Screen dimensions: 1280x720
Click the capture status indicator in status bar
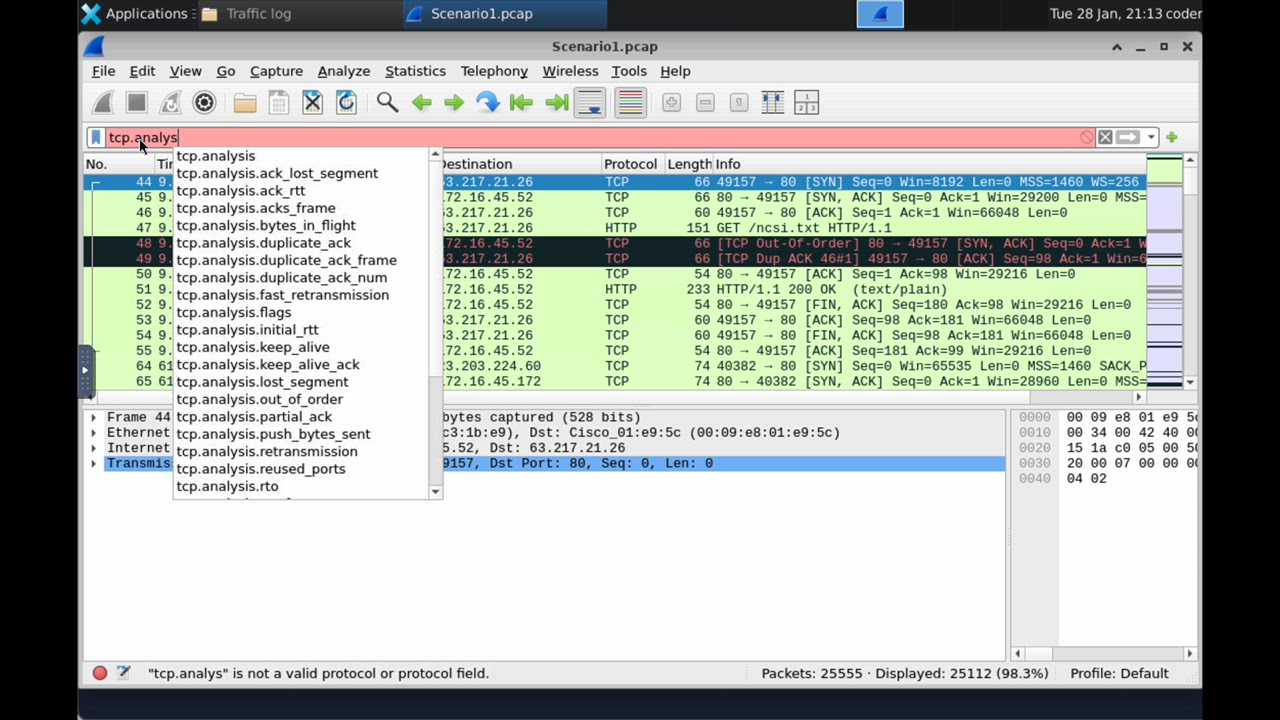100,673
